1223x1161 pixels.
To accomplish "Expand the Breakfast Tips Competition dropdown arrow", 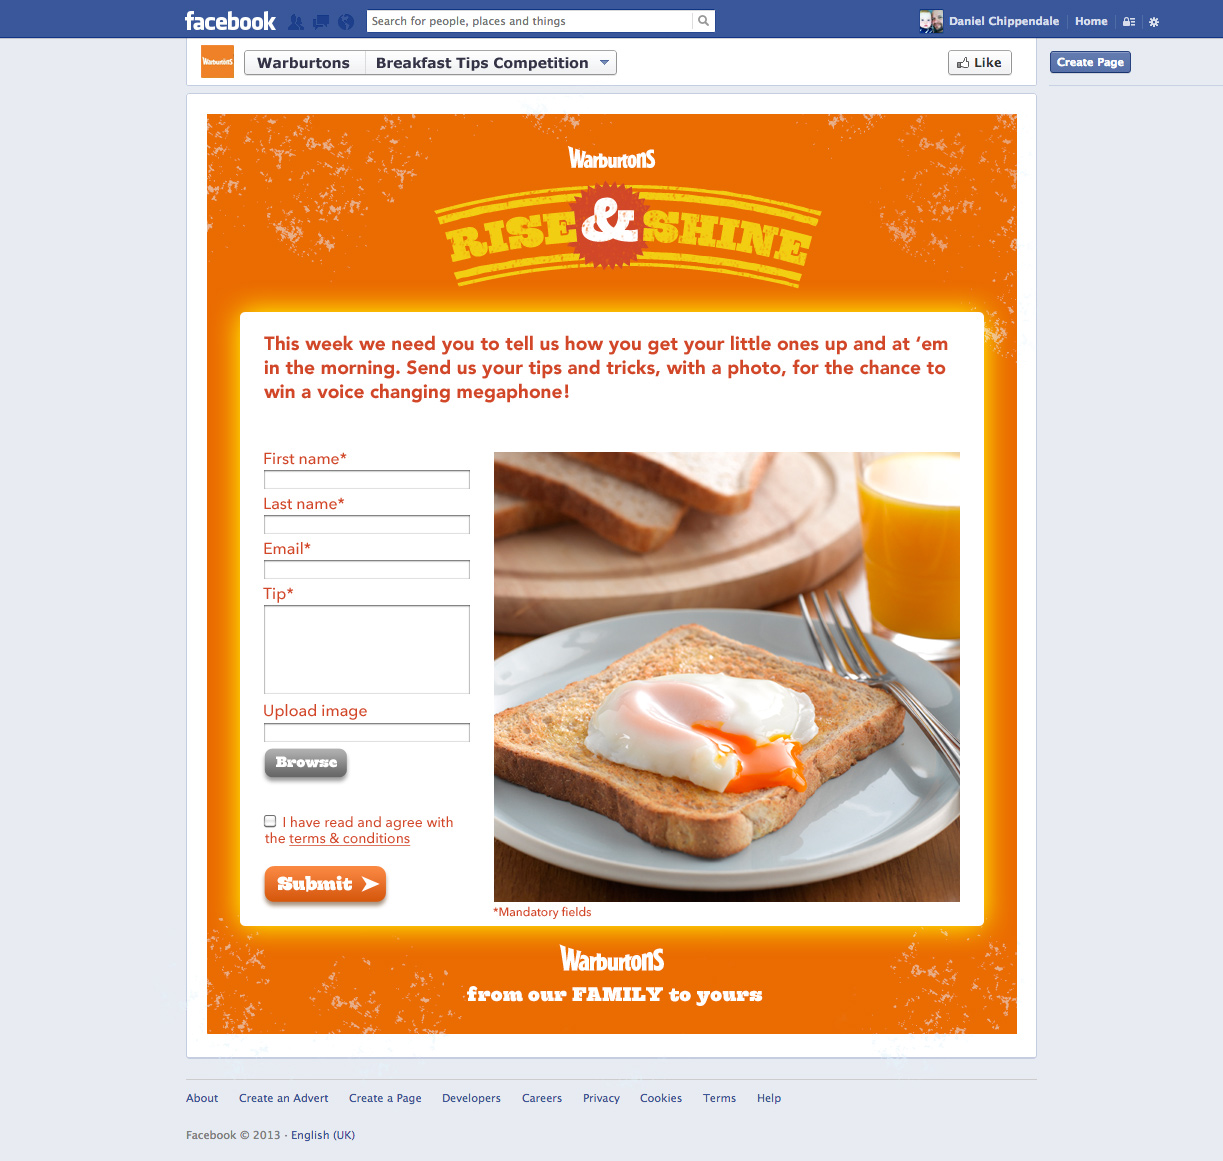I will coord(604,63).
